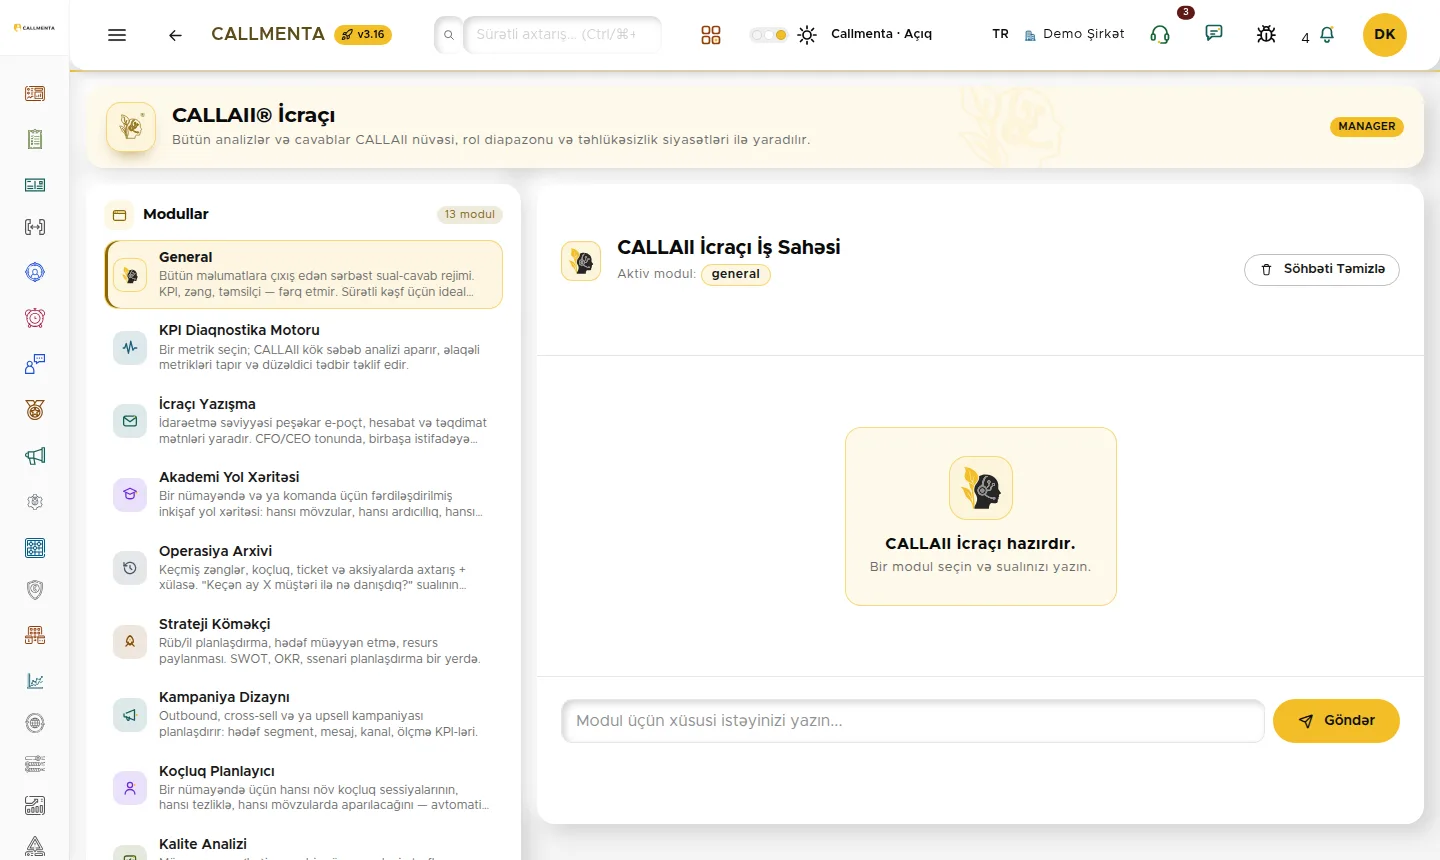
Task: Click the general active module tag
Action: 736,275
